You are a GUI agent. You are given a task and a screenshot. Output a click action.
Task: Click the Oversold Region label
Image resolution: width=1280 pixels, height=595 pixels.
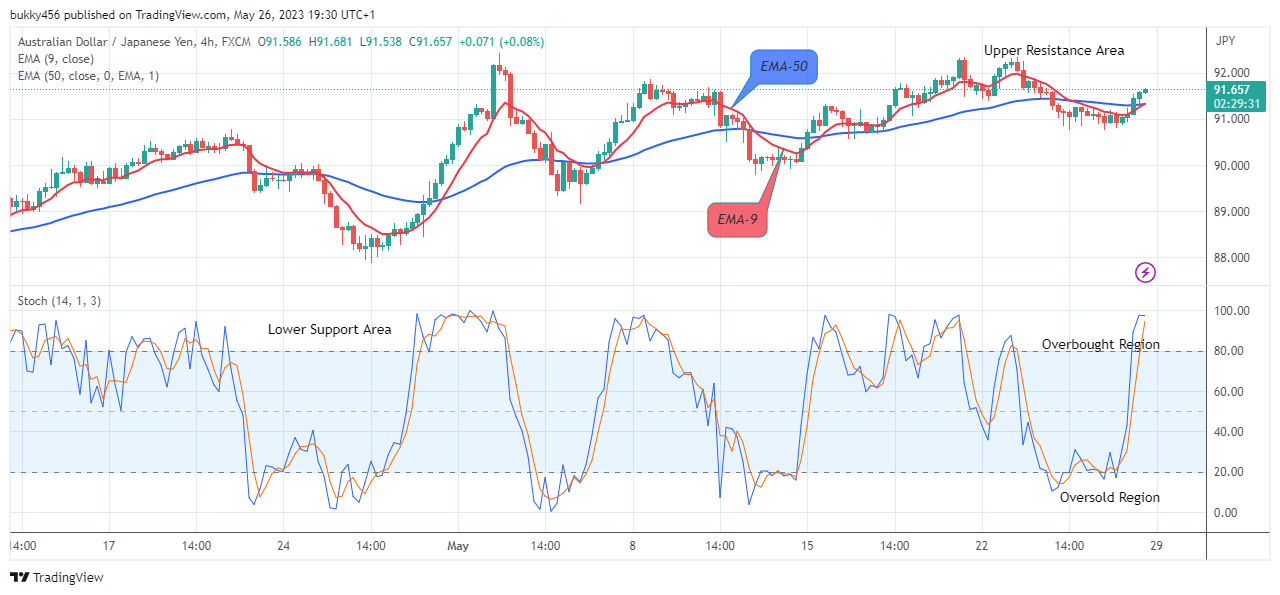pyautogui.click(x=1110, y=497)
